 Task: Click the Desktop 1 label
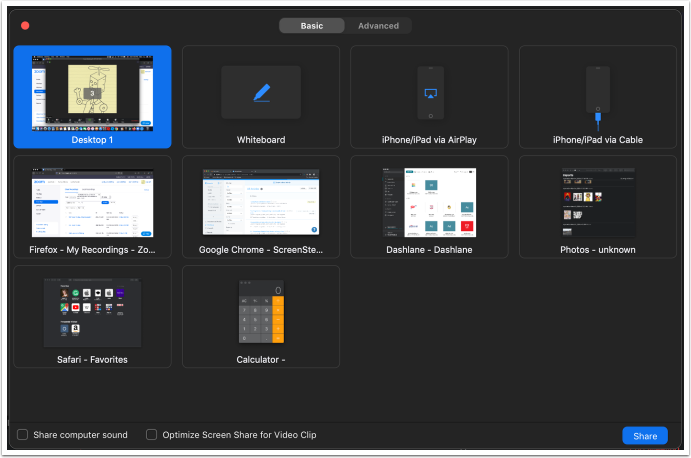click(92, 140)
